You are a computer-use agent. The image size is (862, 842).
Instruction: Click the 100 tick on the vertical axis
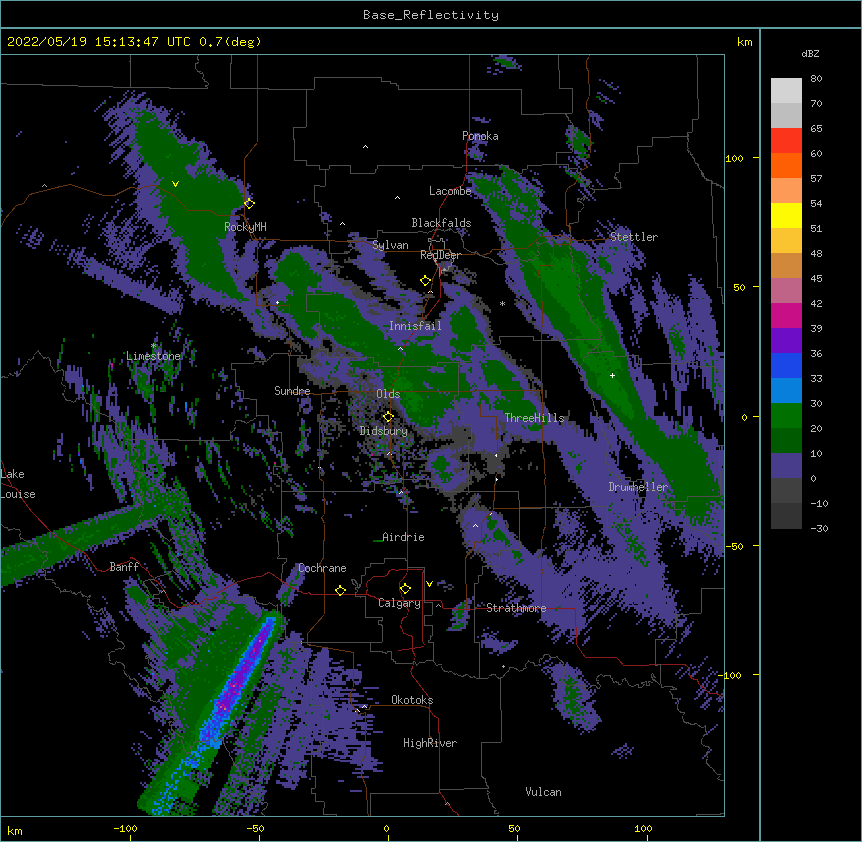click(734, 158)
